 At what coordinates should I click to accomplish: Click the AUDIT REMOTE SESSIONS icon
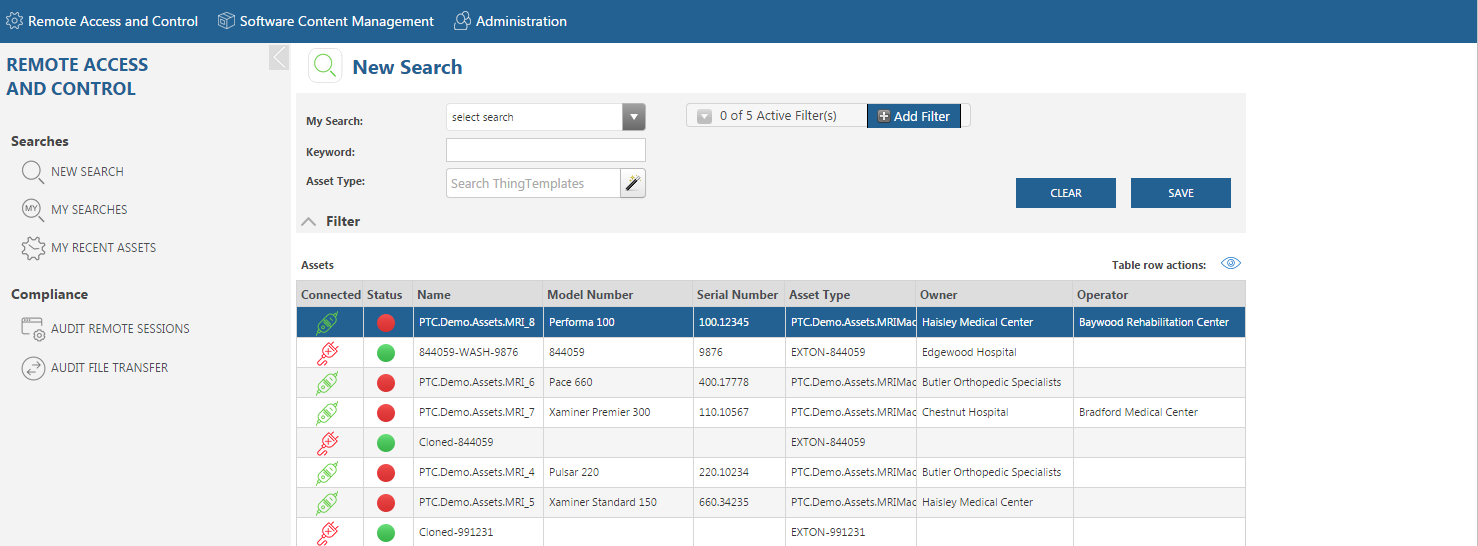pos(33,329)
